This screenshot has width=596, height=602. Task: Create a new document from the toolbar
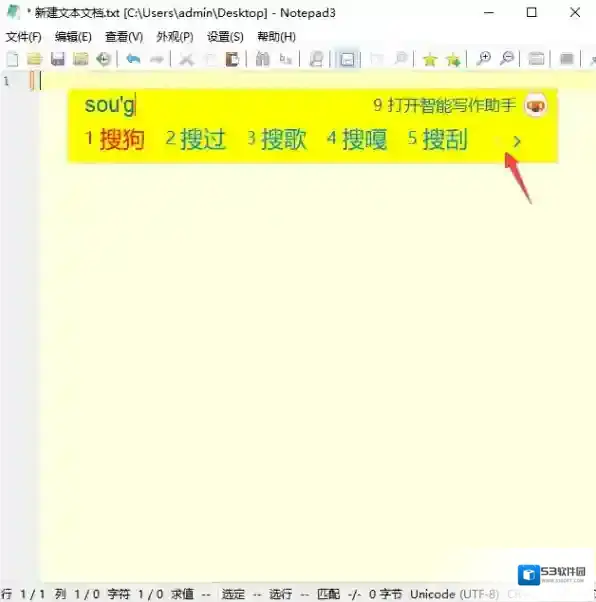coord(13,59)
